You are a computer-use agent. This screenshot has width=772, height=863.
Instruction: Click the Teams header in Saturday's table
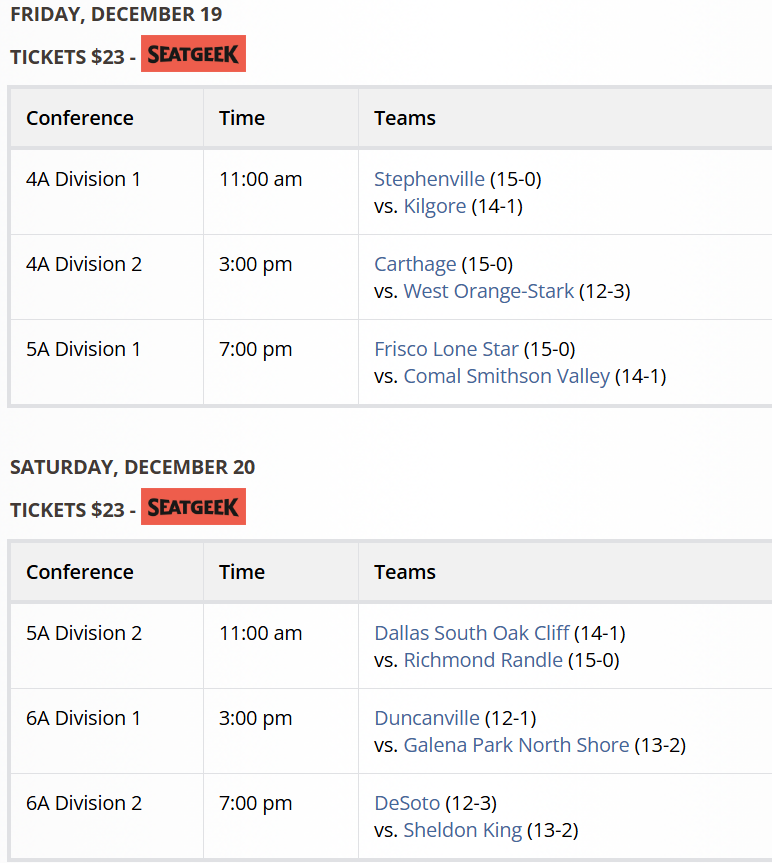tap(405, 572)
